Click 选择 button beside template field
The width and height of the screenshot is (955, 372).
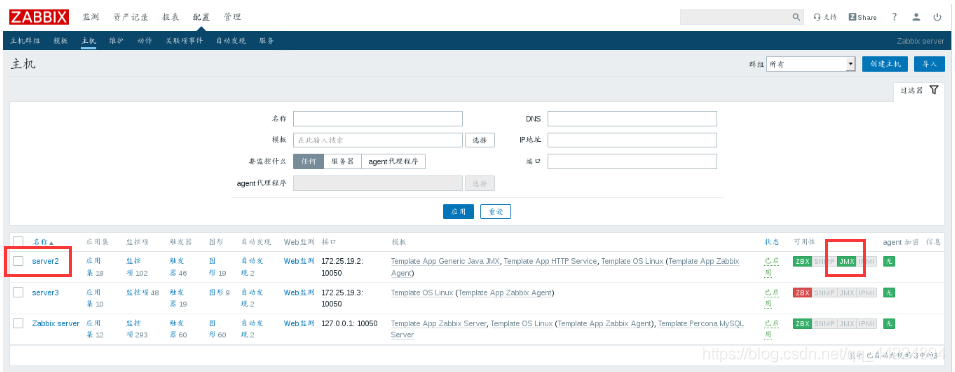(x=480, y=140)
